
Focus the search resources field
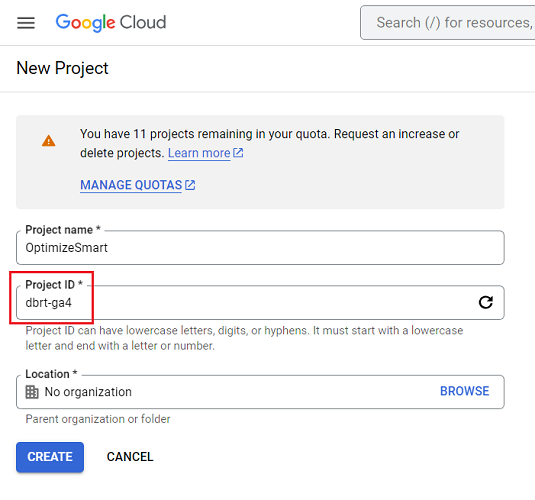[x=448, y=23]
